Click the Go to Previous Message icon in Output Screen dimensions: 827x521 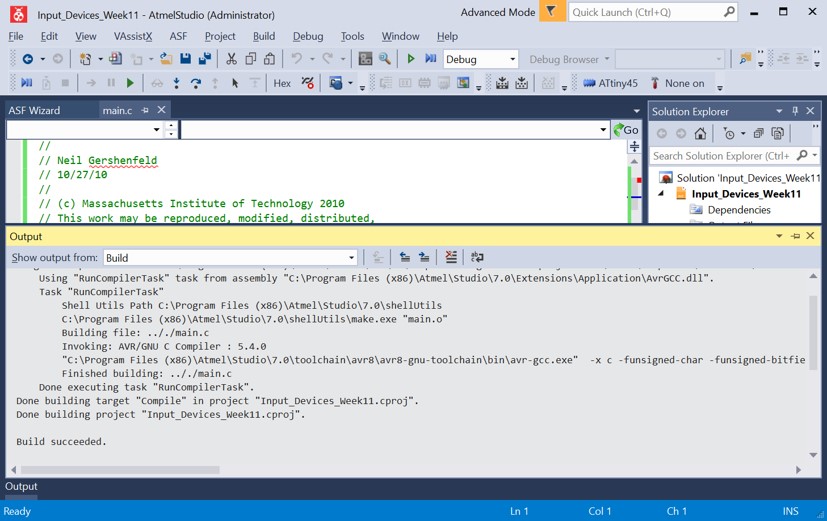tap(405, 257)
